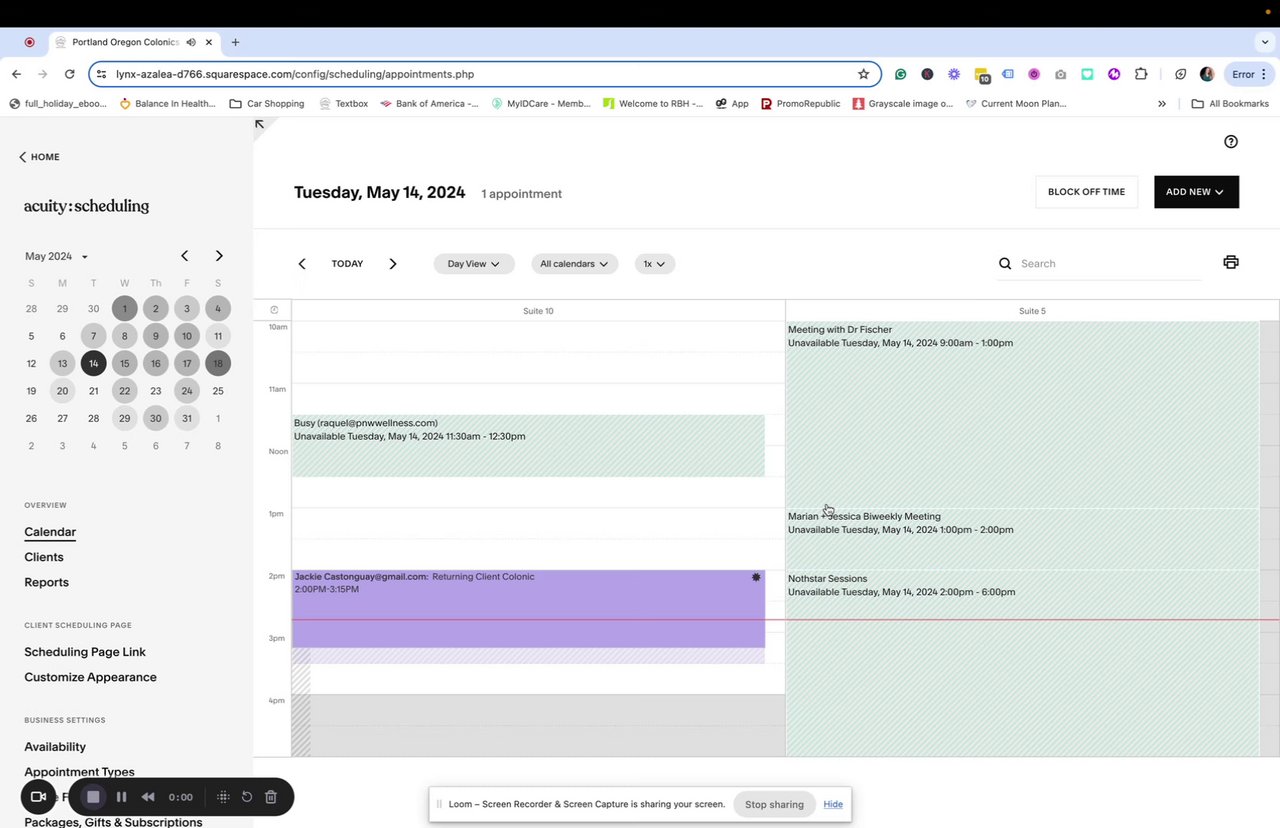Expand the hidden bookmarks chevron

[x=1162, y=103]
